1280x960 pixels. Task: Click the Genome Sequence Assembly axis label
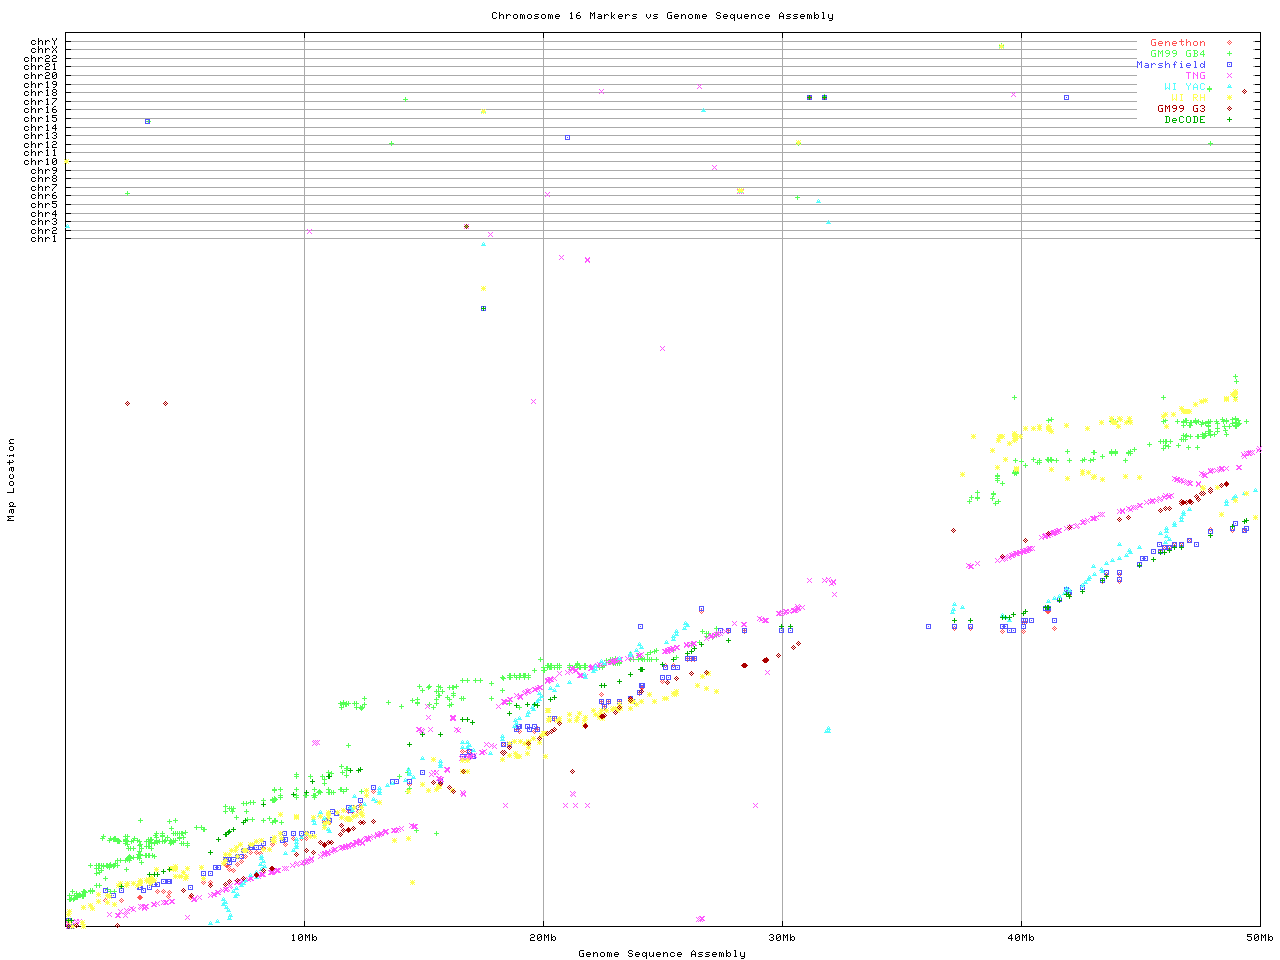tap(662, 954)
